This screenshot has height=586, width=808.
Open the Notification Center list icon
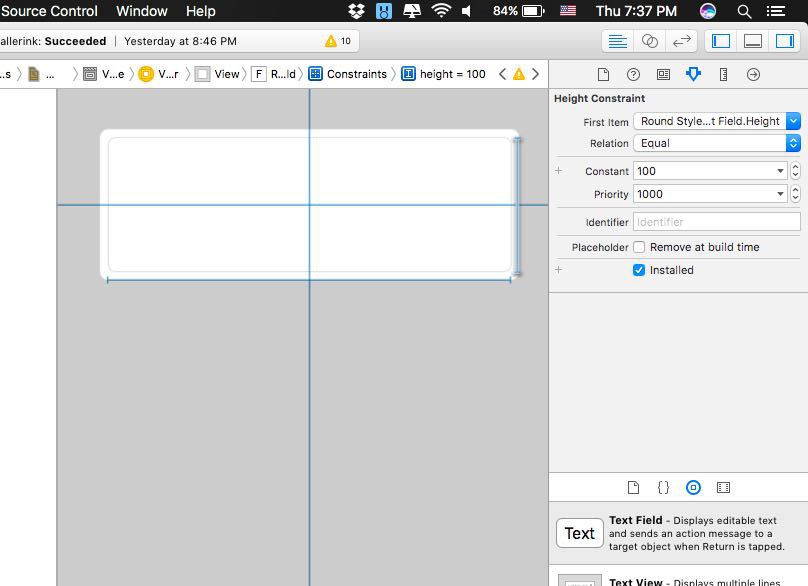click(776, 11)
